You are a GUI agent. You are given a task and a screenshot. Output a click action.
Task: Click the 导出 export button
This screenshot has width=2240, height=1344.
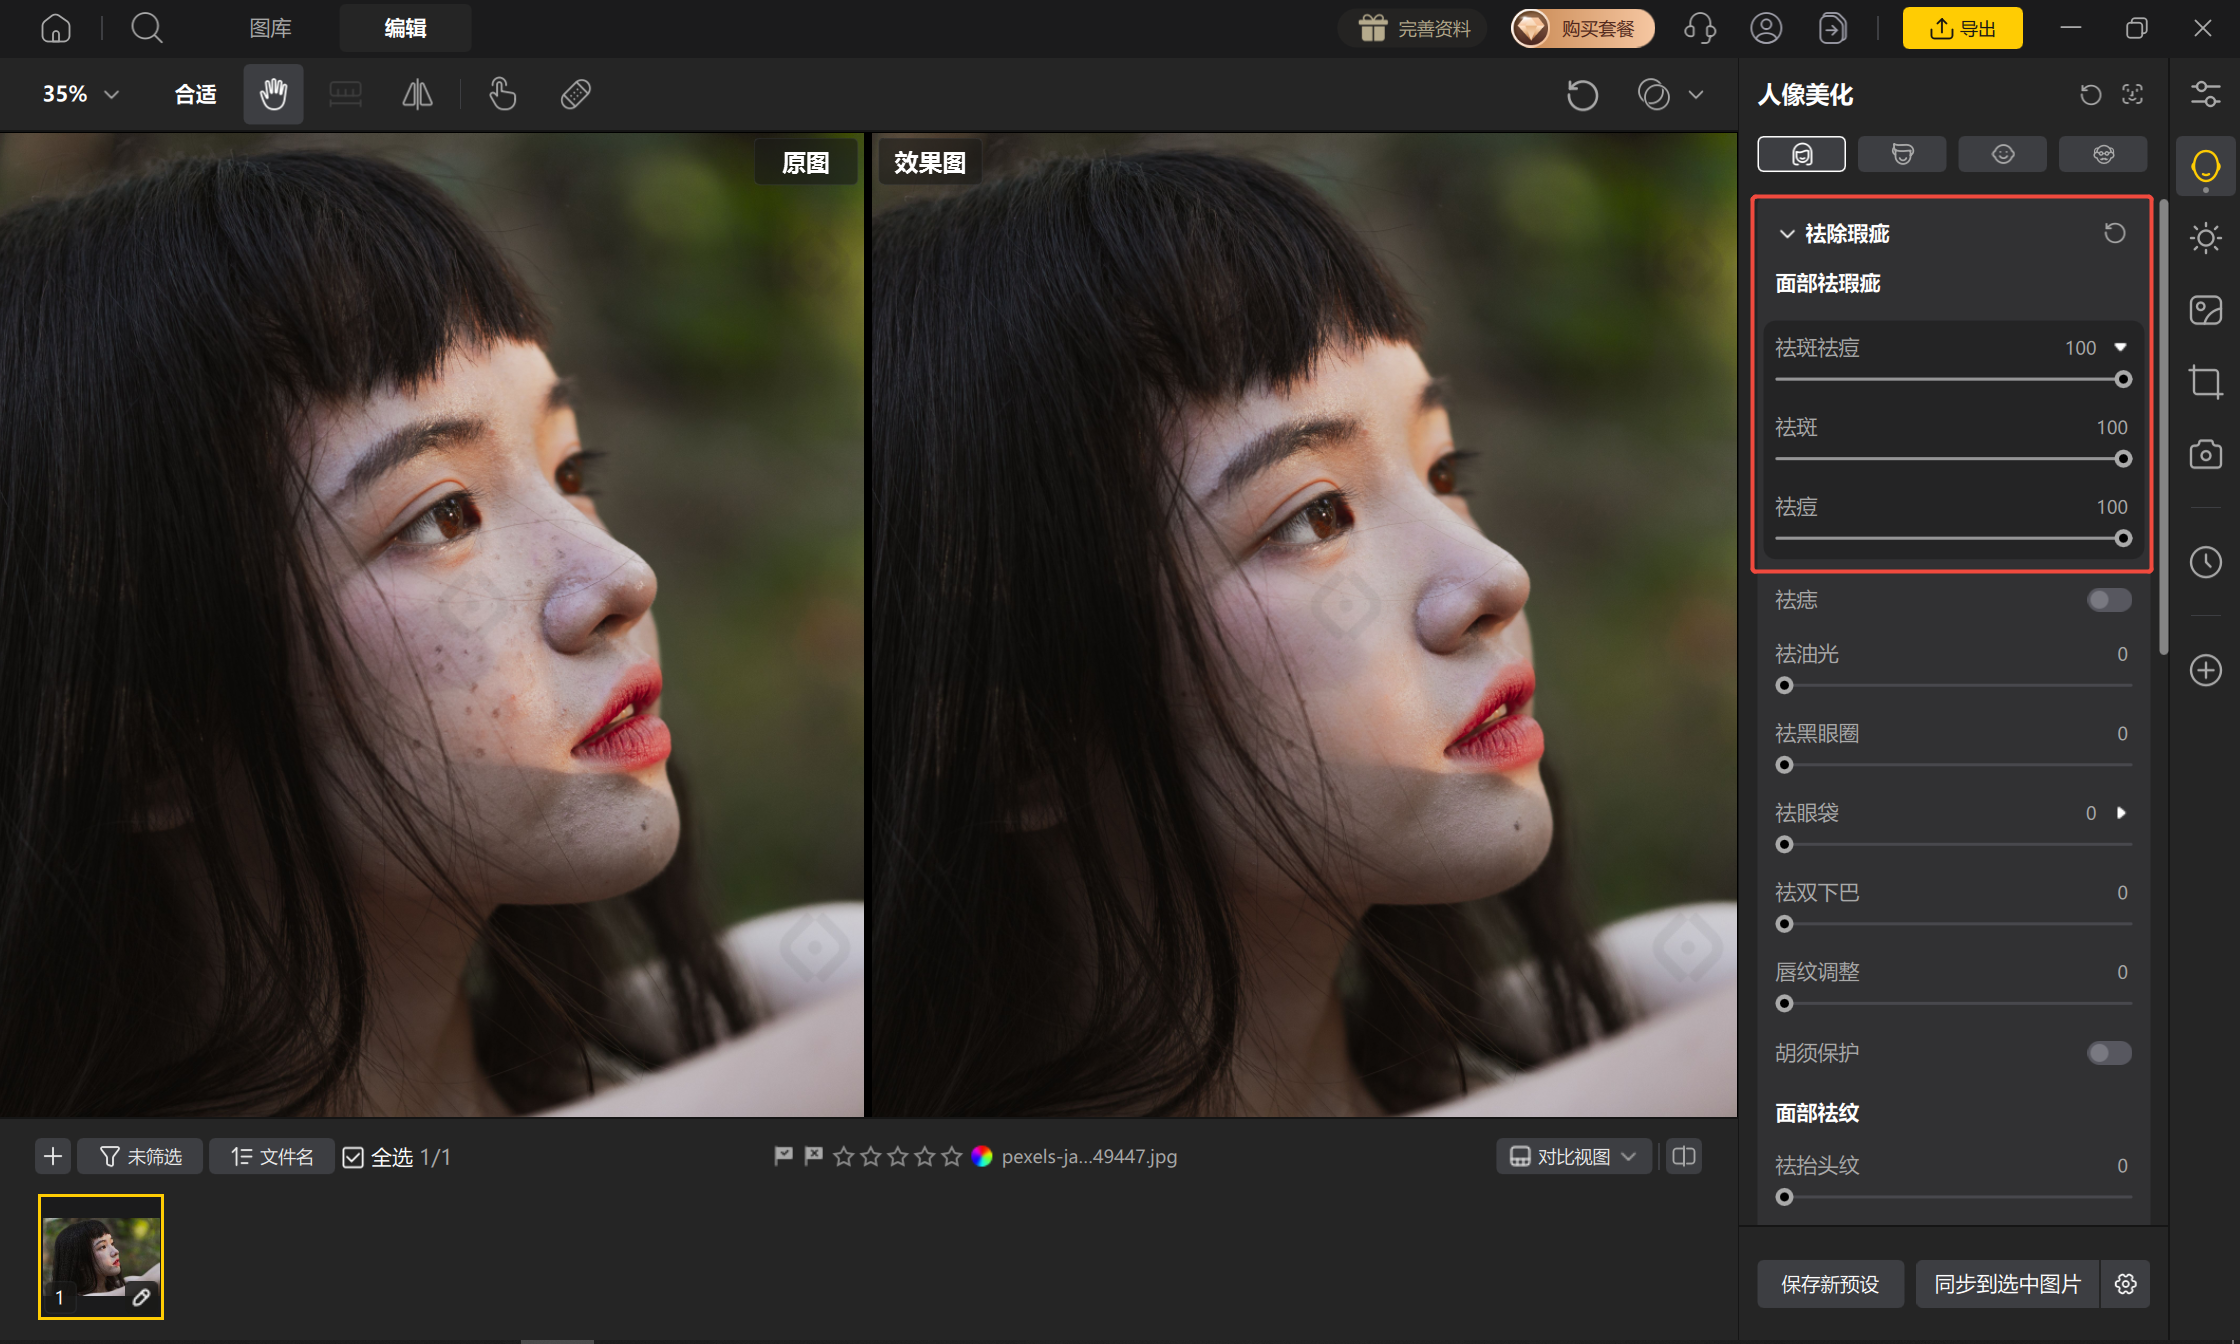point(1962,28)
